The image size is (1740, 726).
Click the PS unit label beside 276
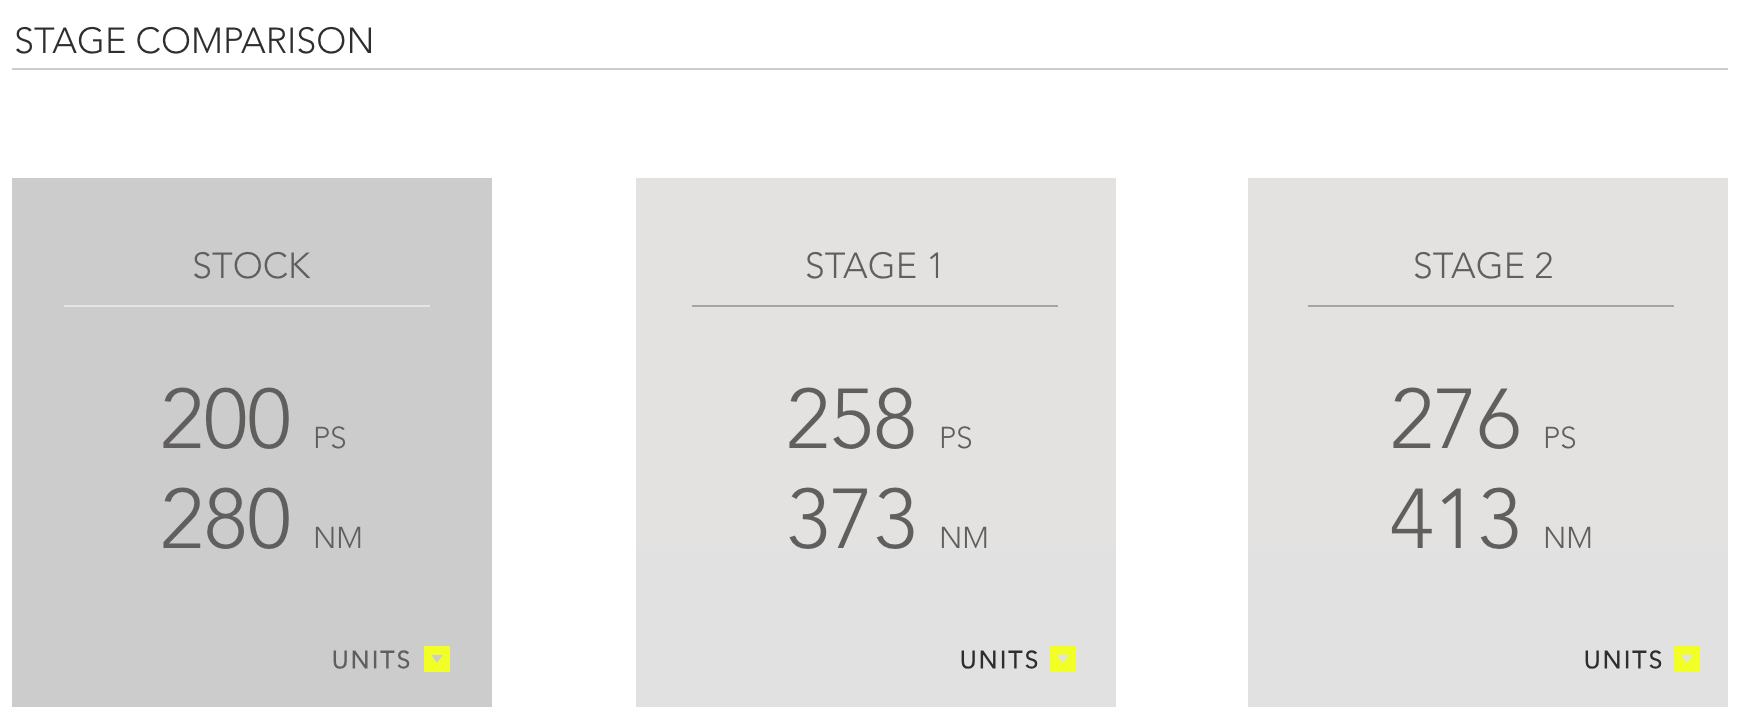[1560, 438]
